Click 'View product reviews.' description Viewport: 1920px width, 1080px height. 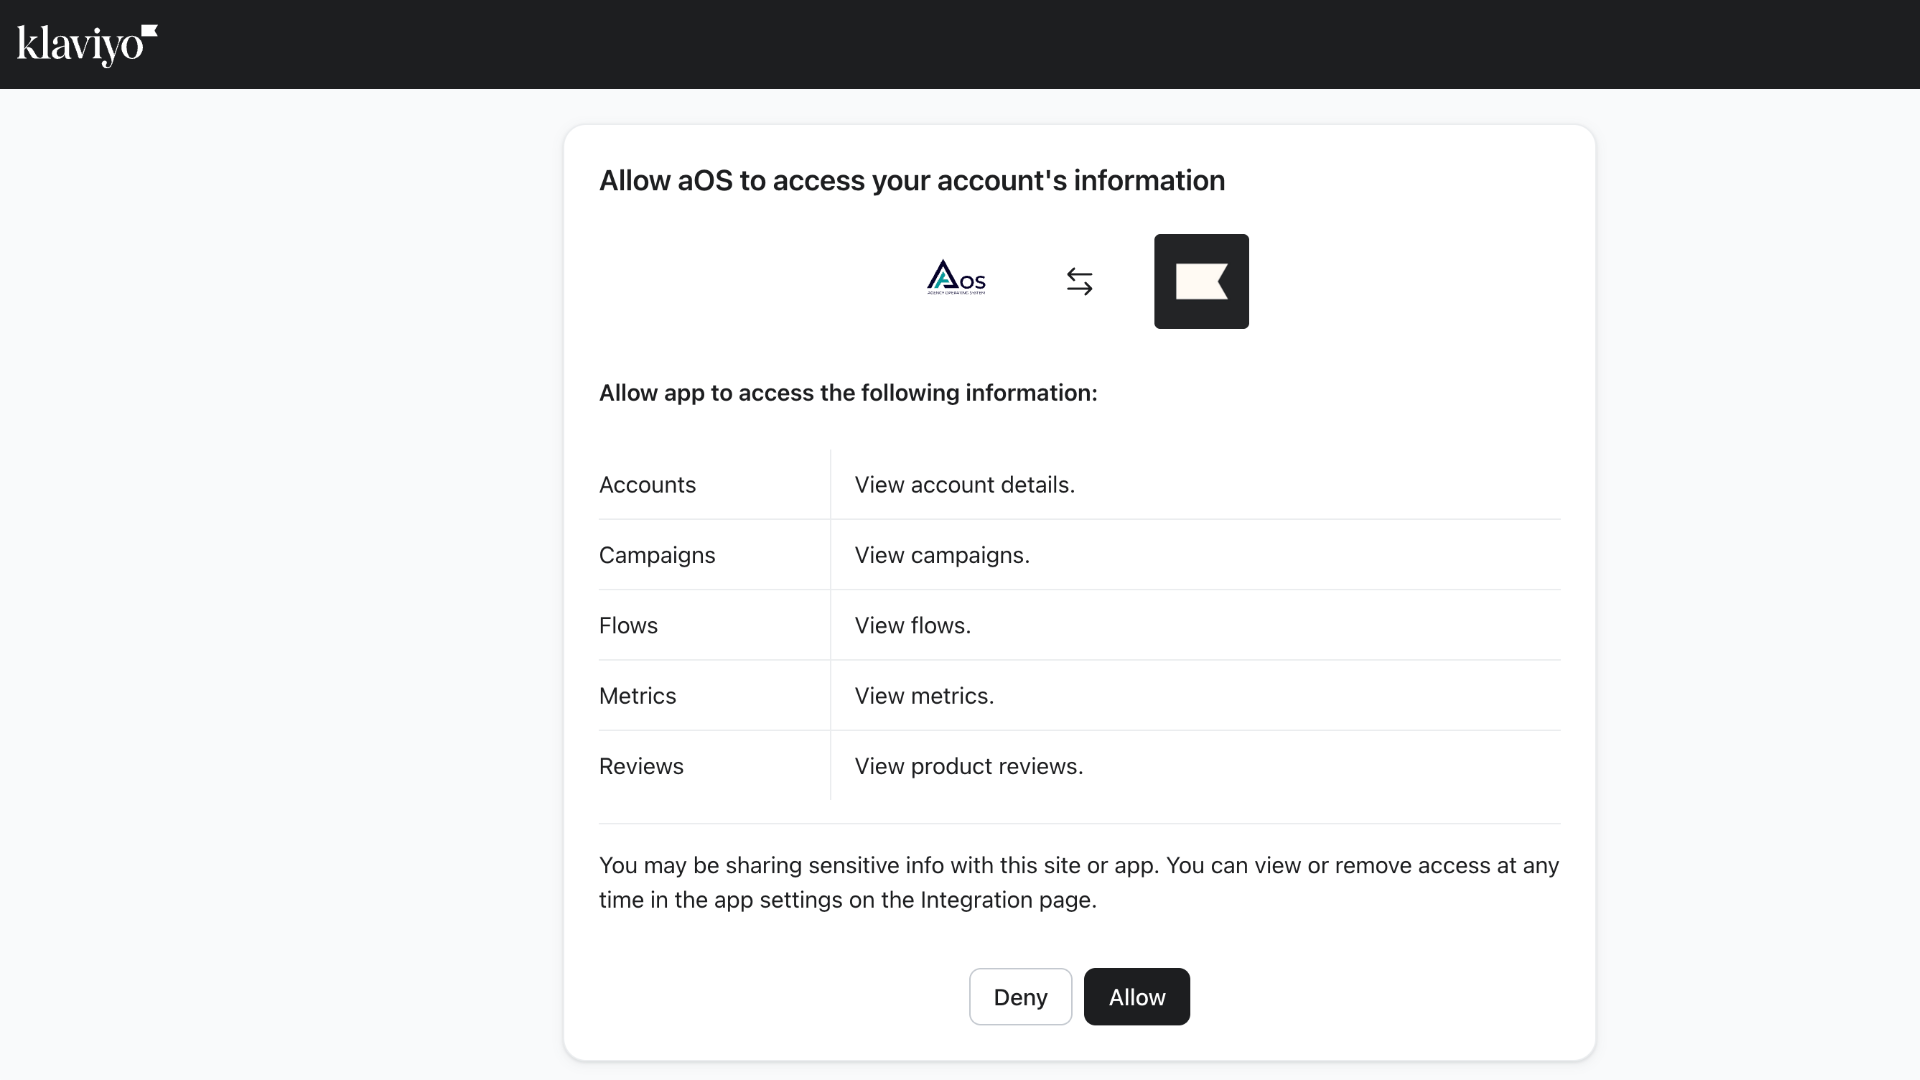969,766
